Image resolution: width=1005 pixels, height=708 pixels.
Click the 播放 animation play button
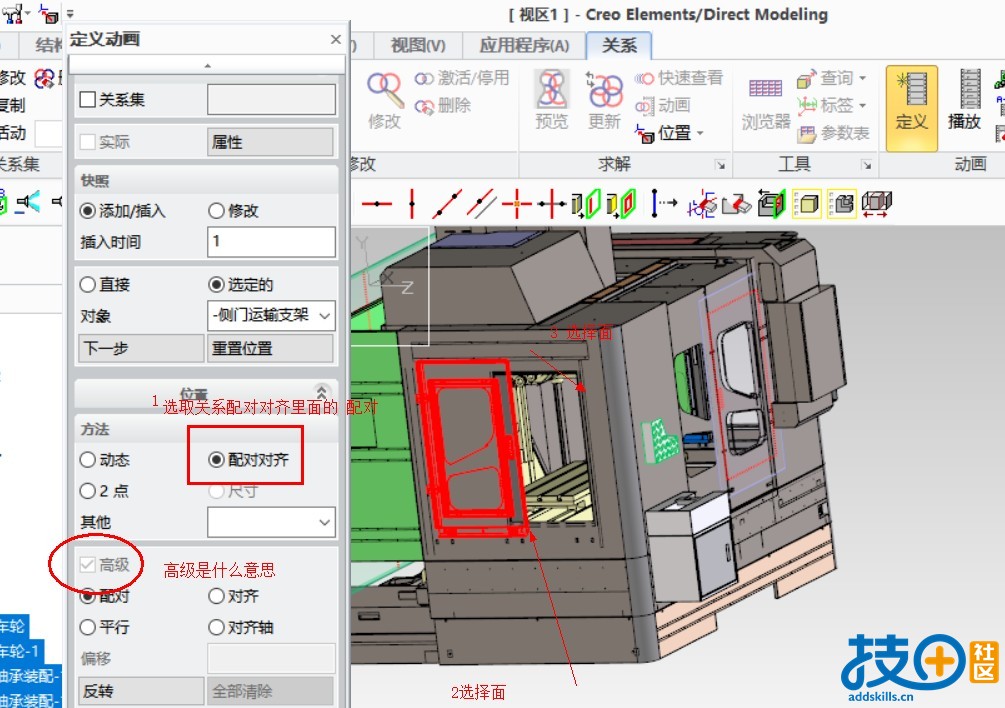point(964,100)
